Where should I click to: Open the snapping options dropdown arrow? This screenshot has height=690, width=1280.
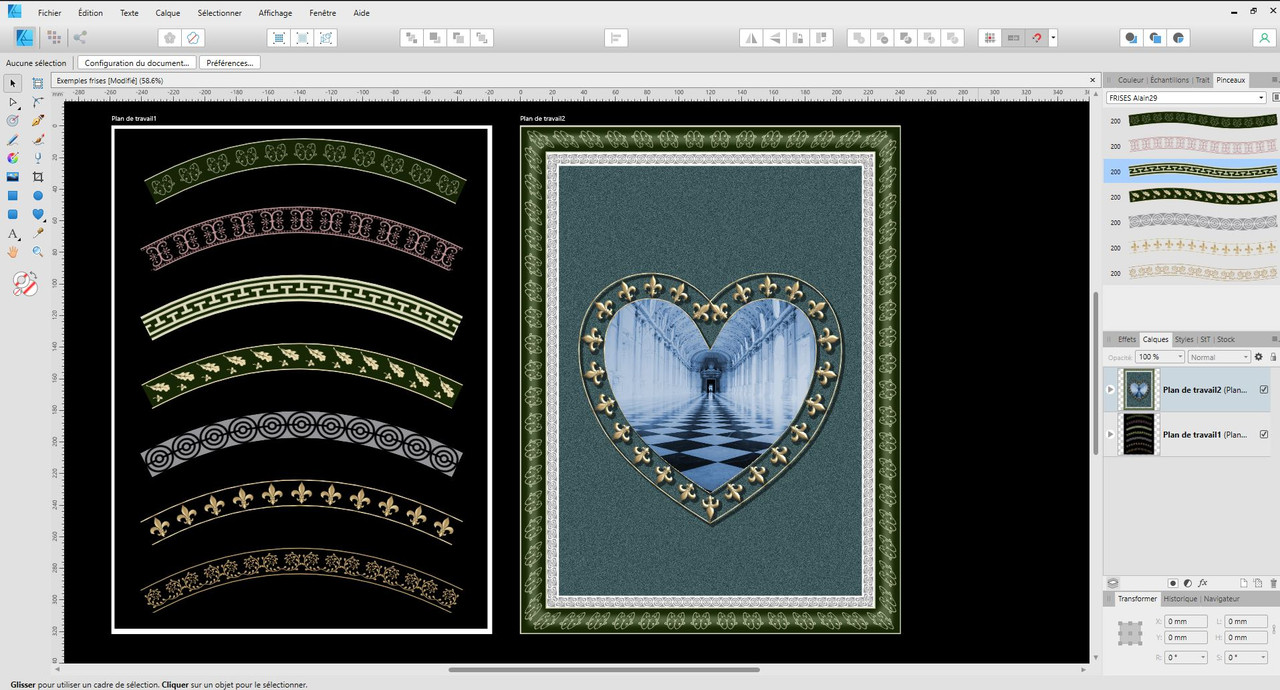coord(1053,38)
